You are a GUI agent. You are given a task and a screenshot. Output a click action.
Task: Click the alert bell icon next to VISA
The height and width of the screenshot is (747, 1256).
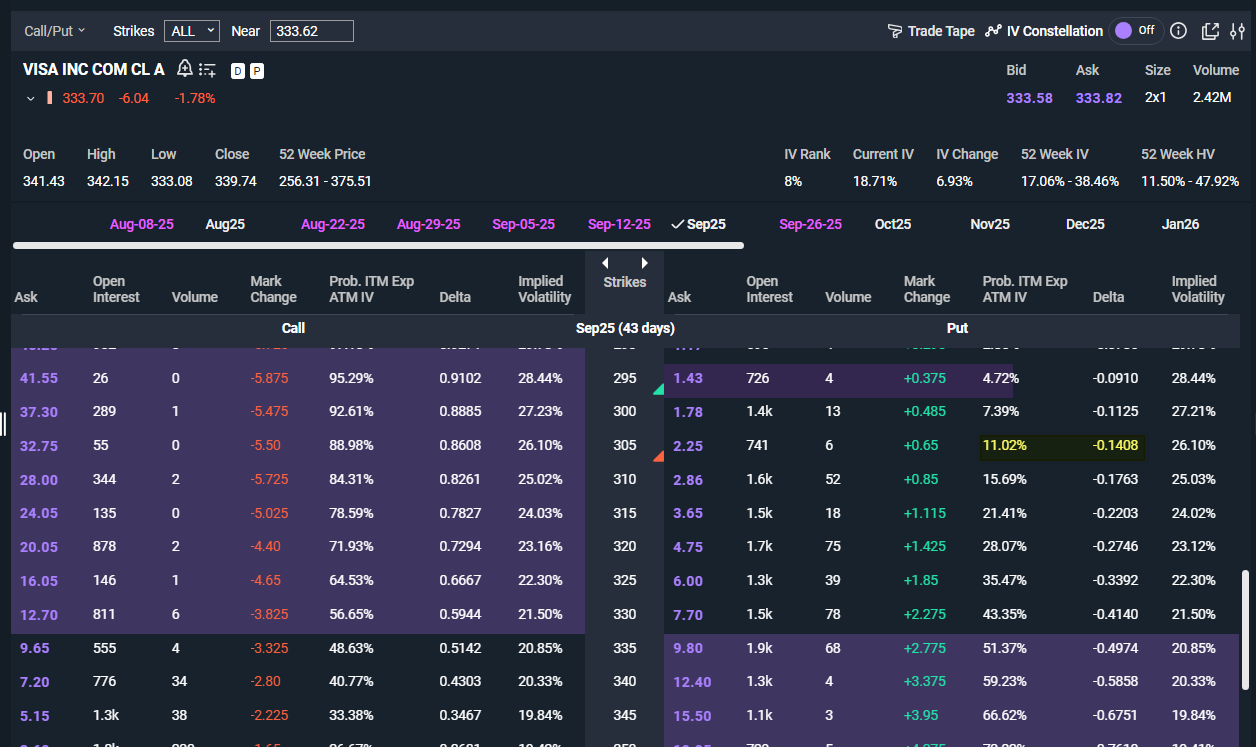pyautogui.click(x=184, y=69)
